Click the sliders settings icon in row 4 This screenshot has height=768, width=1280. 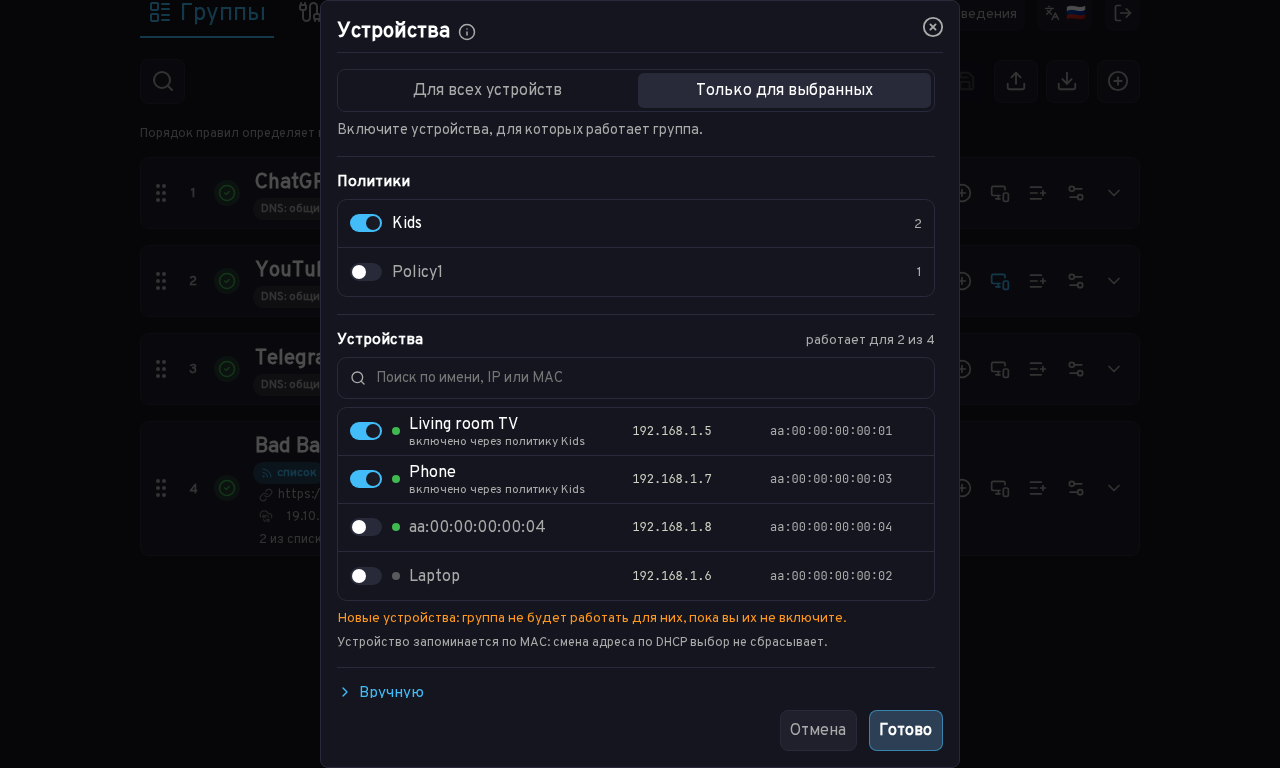(1076, 488)
